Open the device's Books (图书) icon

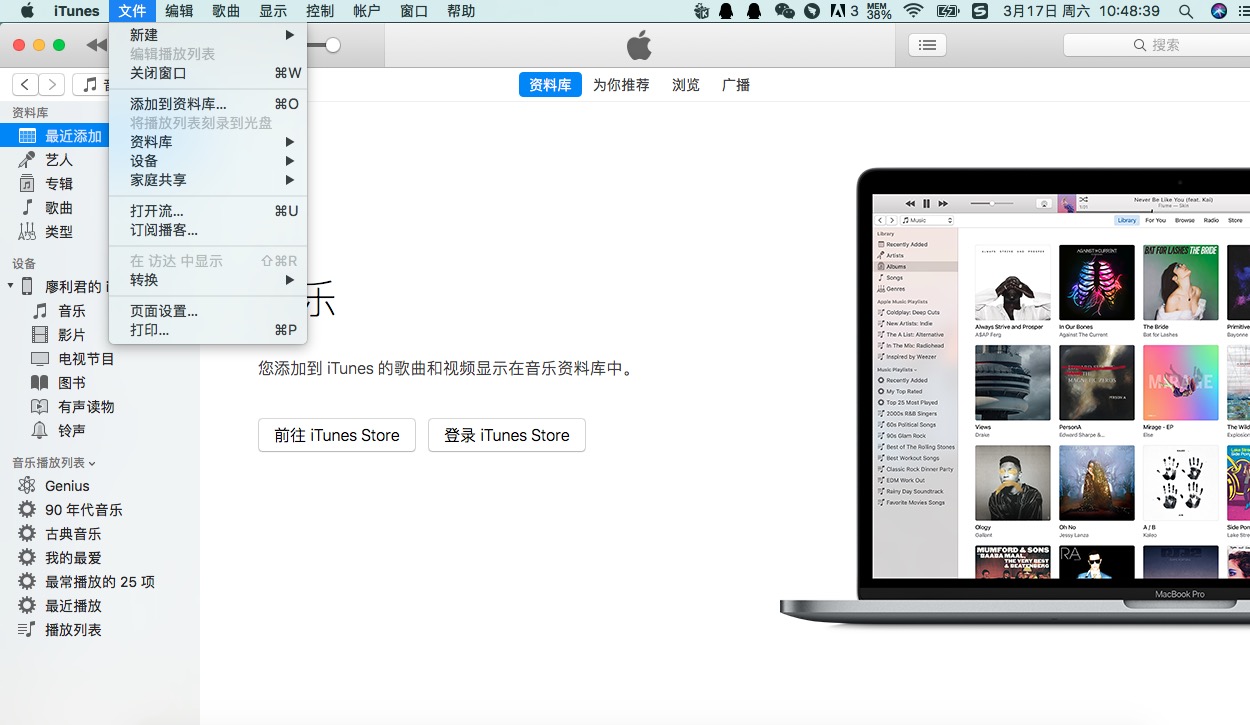(40, 383)
